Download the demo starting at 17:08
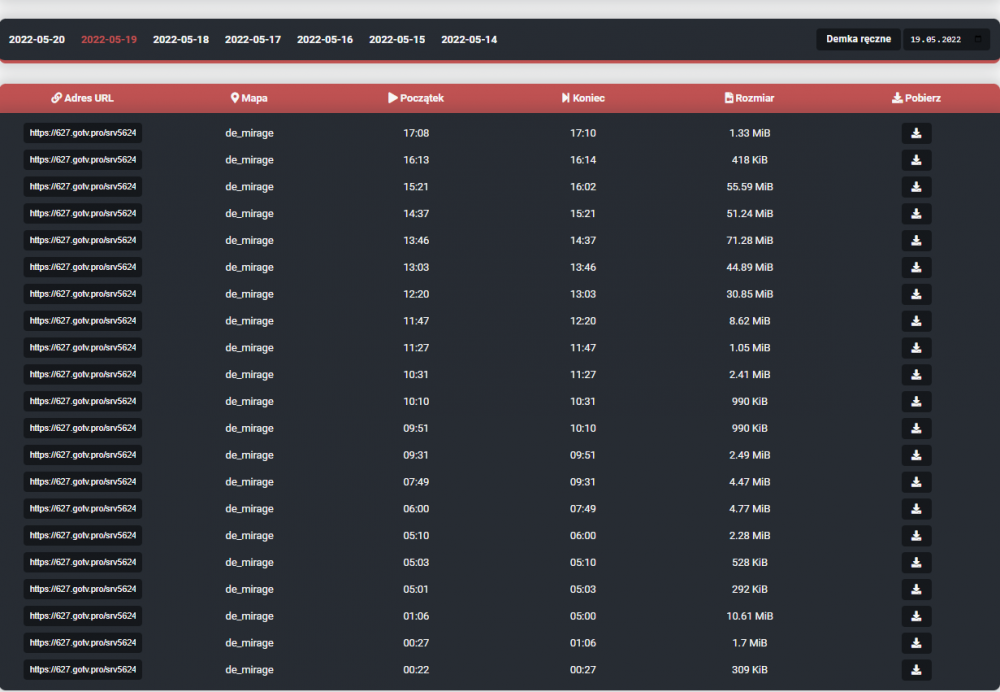This screenshot has height=692, width=1000. [916, 133]
